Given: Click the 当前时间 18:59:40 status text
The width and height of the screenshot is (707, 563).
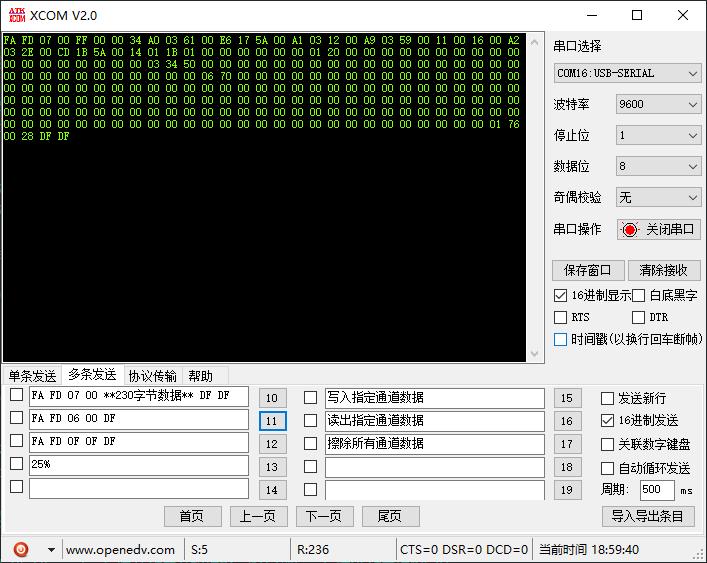Looking at the screenshot, I should tap(589, 550).
